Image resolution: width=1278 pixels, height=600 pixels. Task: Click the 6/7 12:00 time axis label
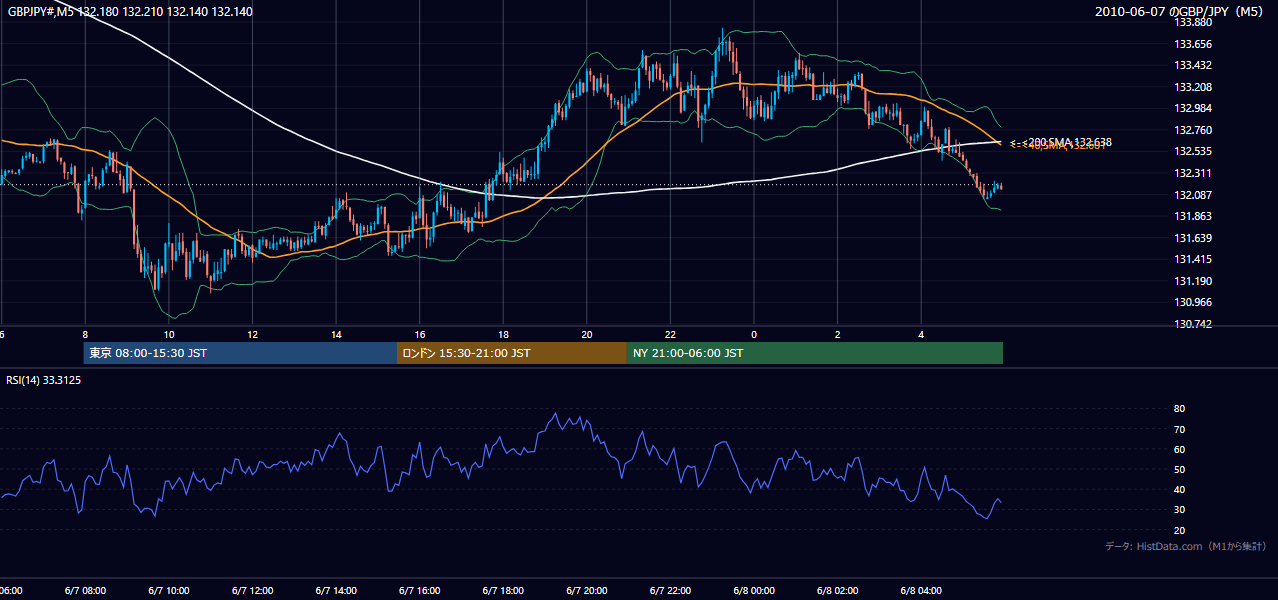tap(253, 590)
